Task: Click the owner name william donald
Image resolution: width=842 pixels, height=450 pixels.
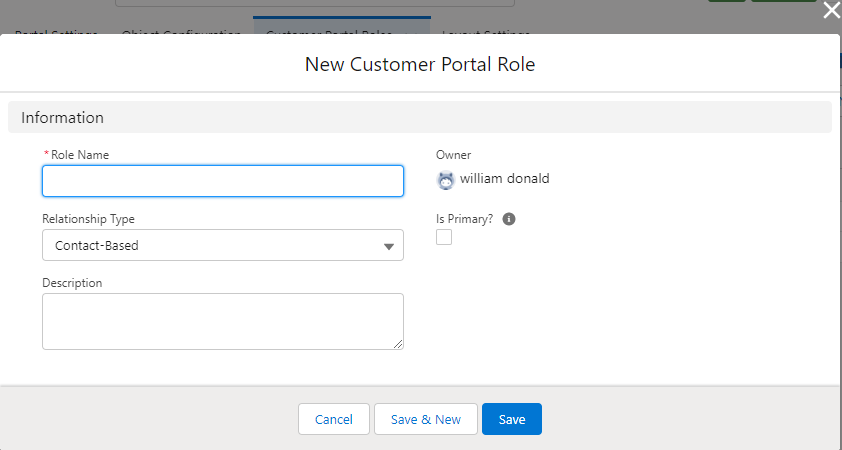Action: click(x=505, y=180)
